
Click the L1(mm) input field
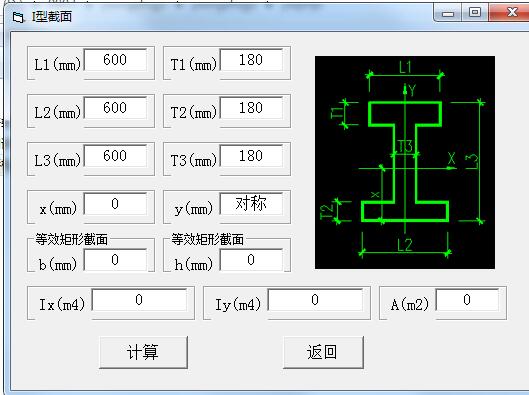115,60
